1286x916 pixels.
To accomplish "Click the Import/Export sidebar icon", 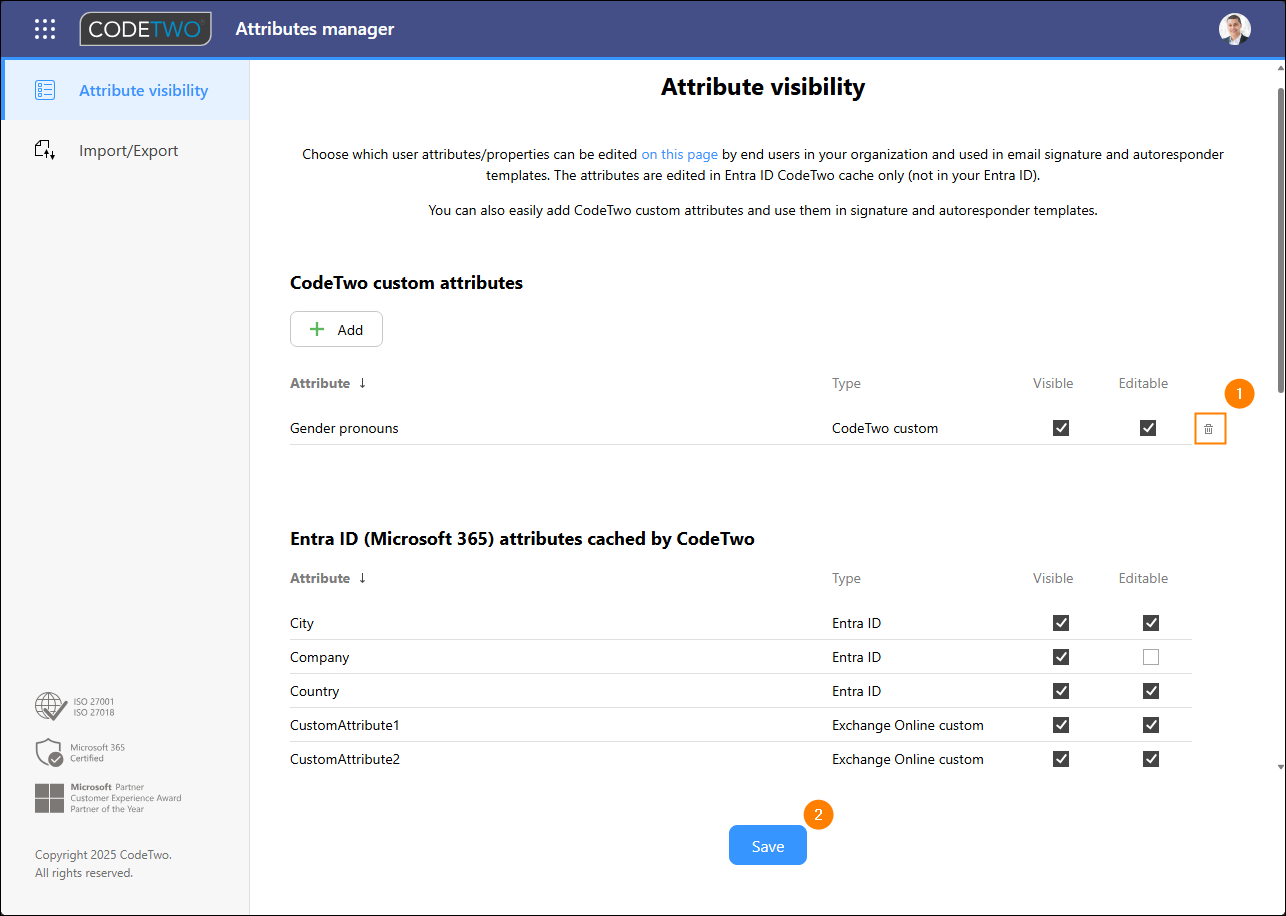I will [x=45, y=151].
